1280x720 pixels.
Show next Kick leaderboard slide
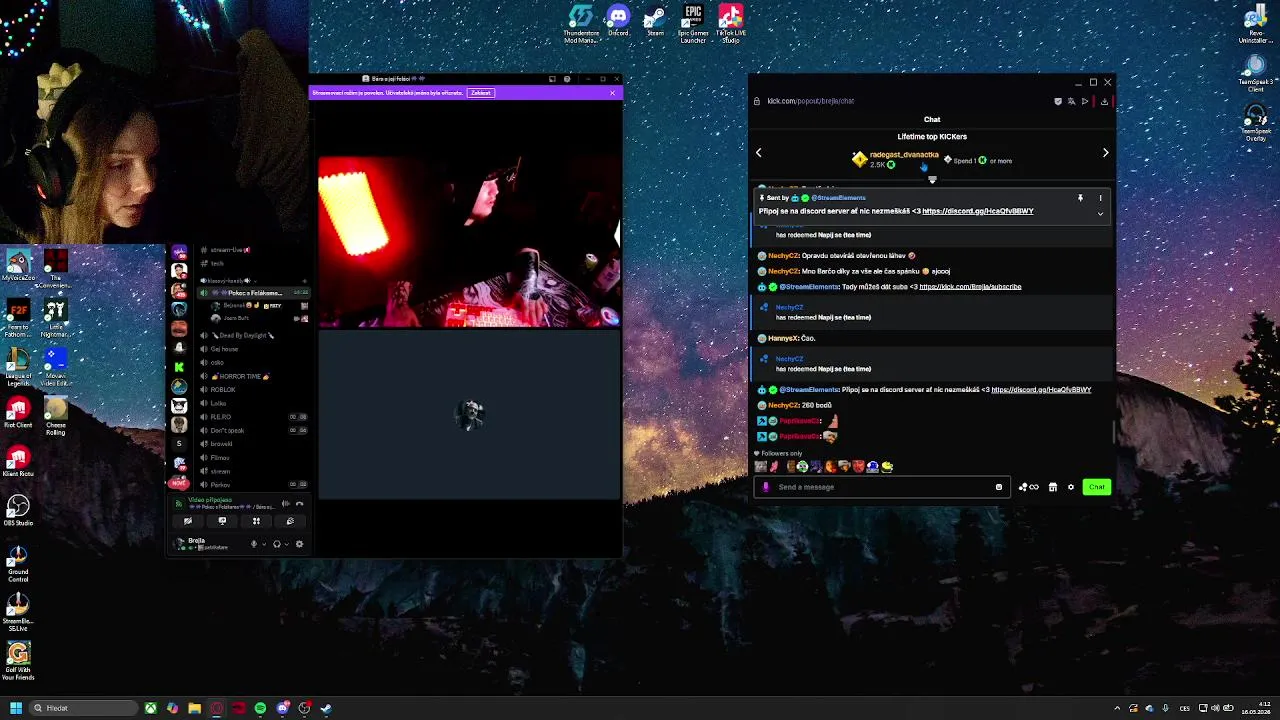(1105, 153)
